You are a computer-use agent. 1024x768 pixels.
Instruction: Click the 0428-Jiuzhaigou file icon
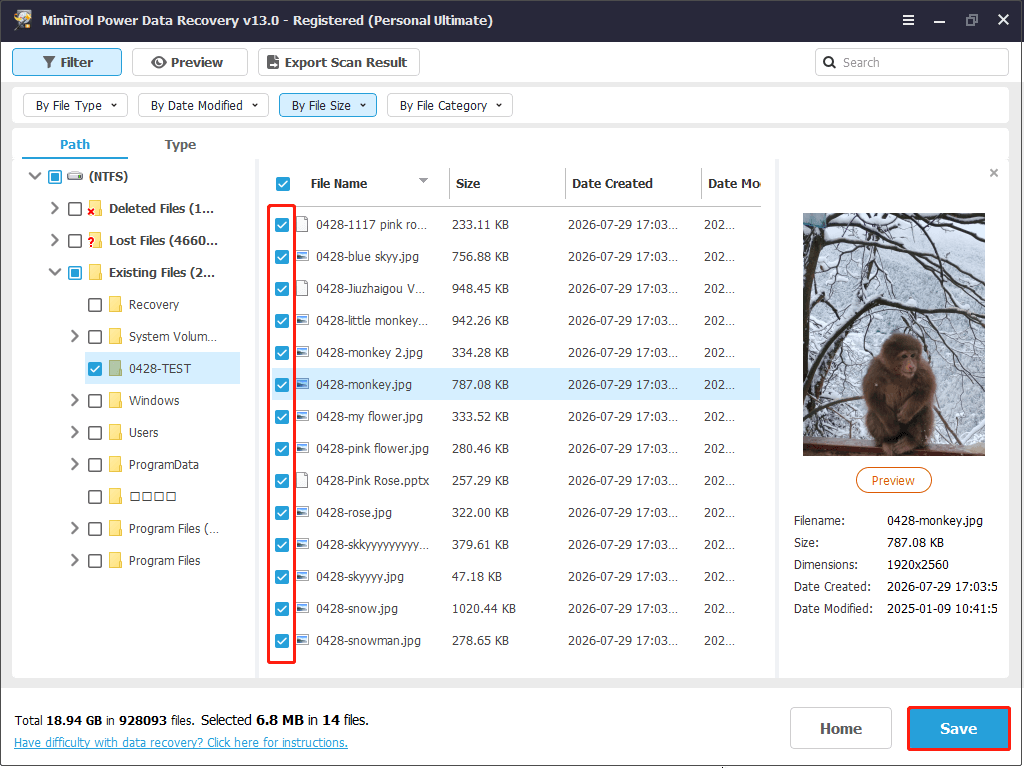click(x=302, y=288)
